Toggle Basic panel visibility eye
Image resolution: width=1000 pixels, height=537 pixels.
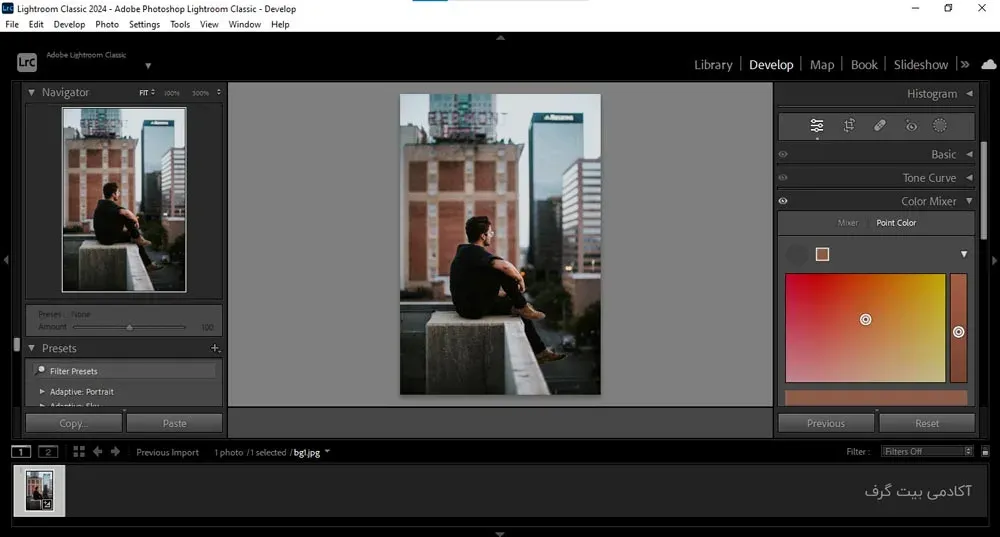[783, 154]
